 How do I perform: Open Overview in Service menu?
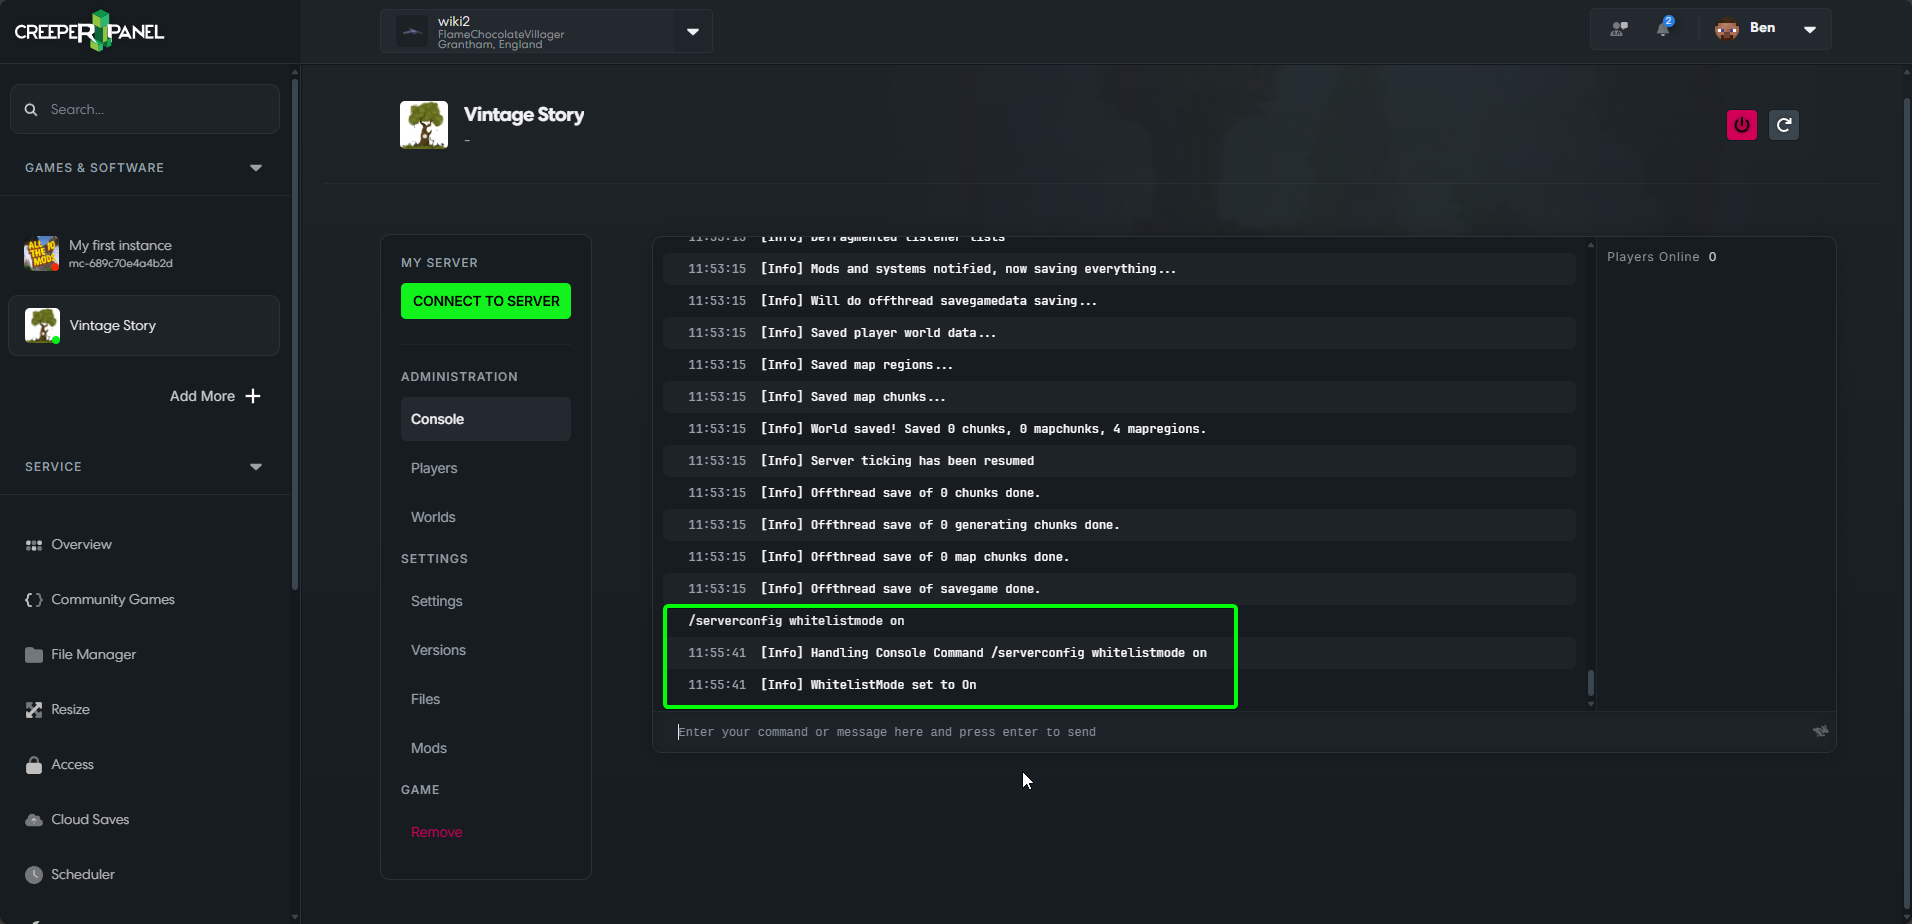click(81, 545)
